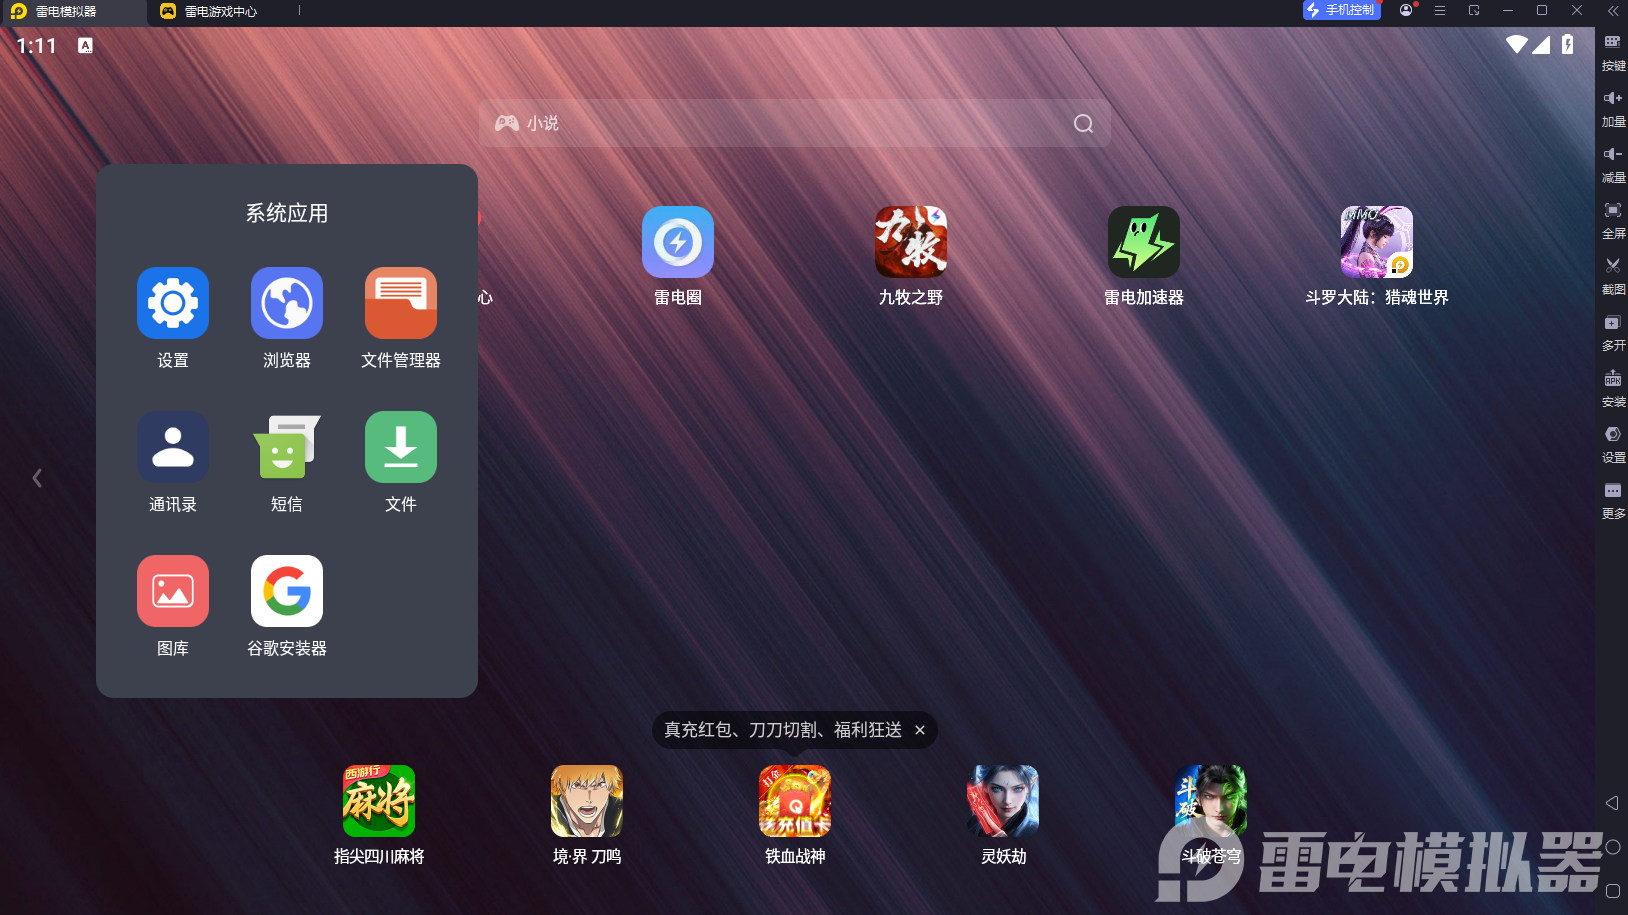Open the 图库 gallery app
This screenshot has width=1628, height=915.
click(173, 591)
